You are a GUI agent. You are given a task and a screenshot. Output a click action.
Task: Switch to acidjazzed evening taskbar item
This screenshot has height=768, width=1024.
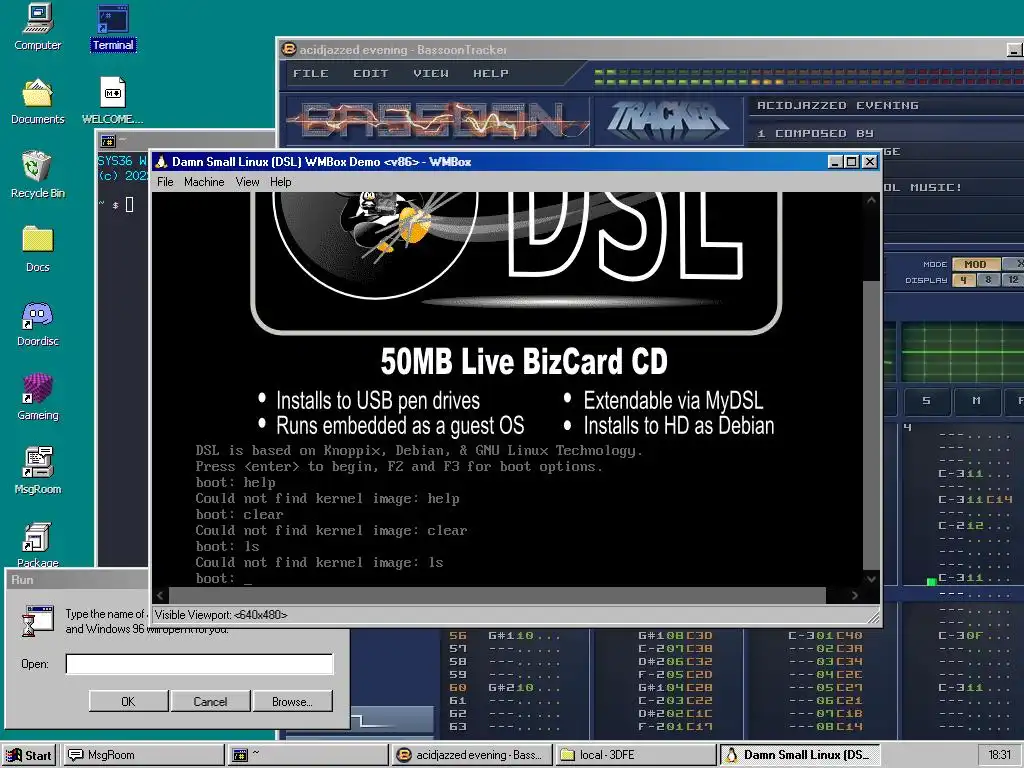click(473, 755)
